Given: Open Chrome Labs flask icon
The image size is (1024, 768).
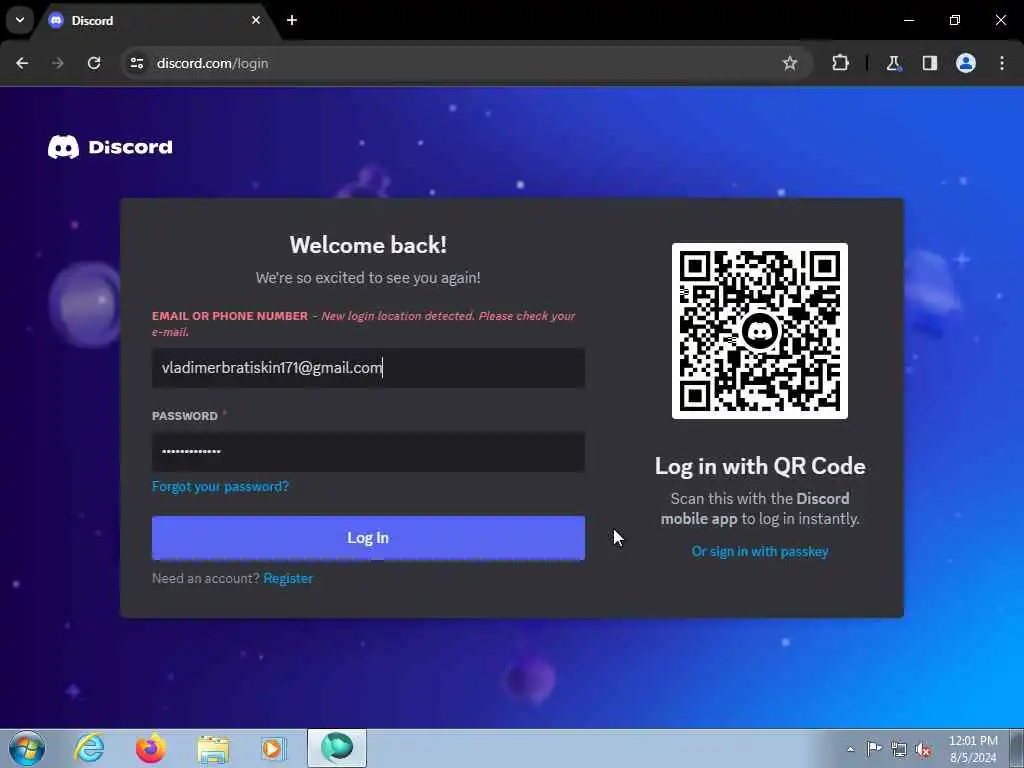Looking at the screenshot, I should click(x=893, y=63).
